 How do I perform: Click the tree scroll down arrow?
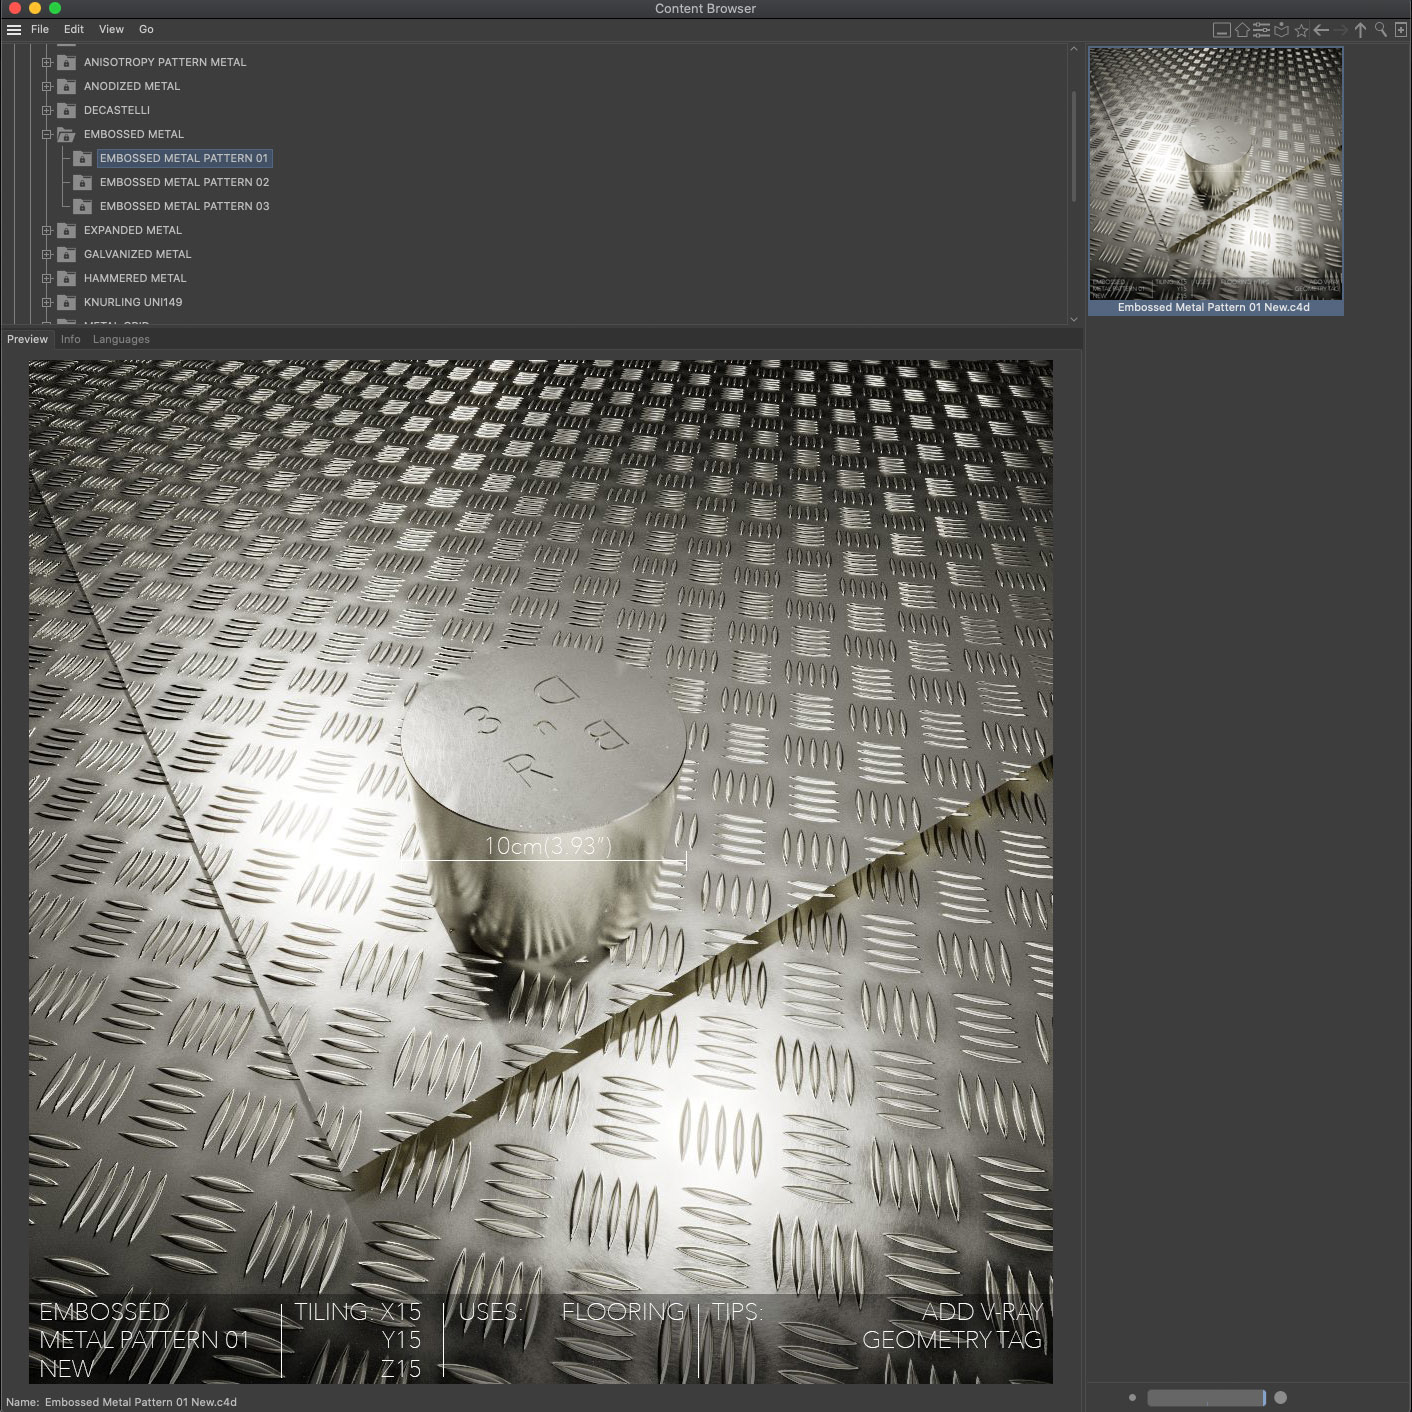tap(1074, 319)
